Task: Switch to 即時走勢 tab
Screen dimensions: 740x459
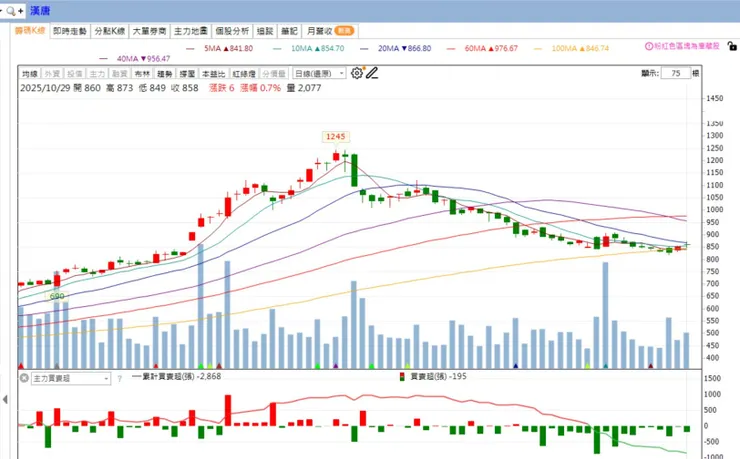Action: (70, 31)
